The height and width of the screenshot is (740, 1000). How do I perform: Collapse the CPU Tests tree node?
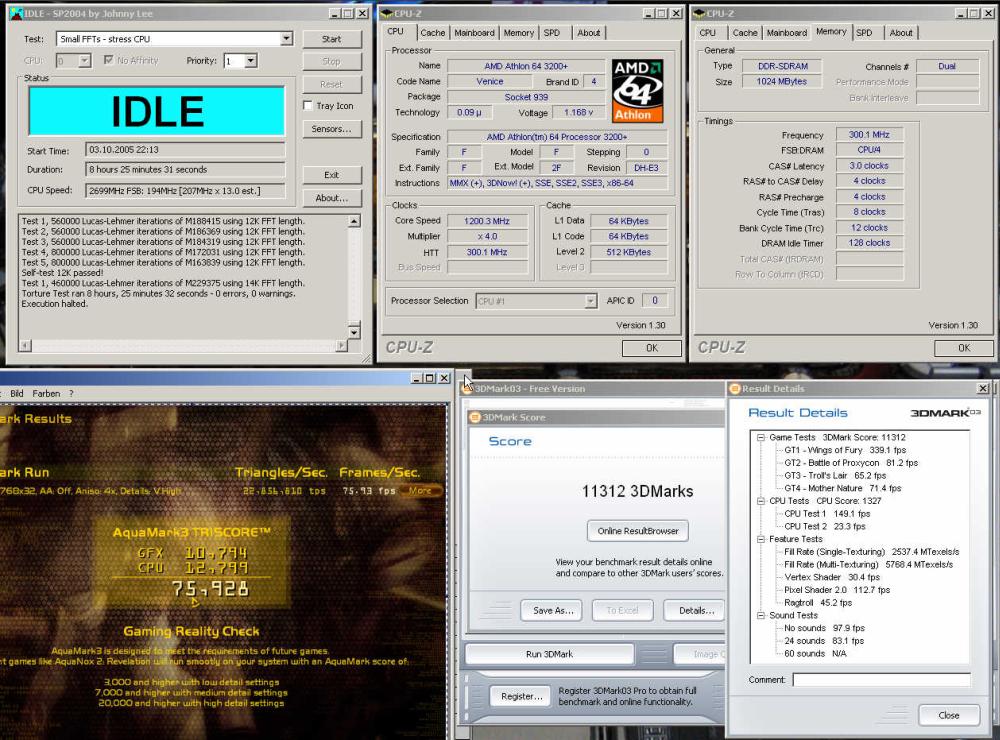761,501
